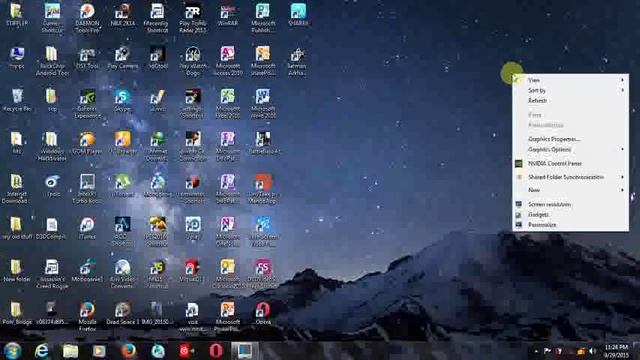Image resolution: width=640 pixels, height=360 pixels.
Task: Open Windows Media Player taskbar icon
Action: [99, 351]
